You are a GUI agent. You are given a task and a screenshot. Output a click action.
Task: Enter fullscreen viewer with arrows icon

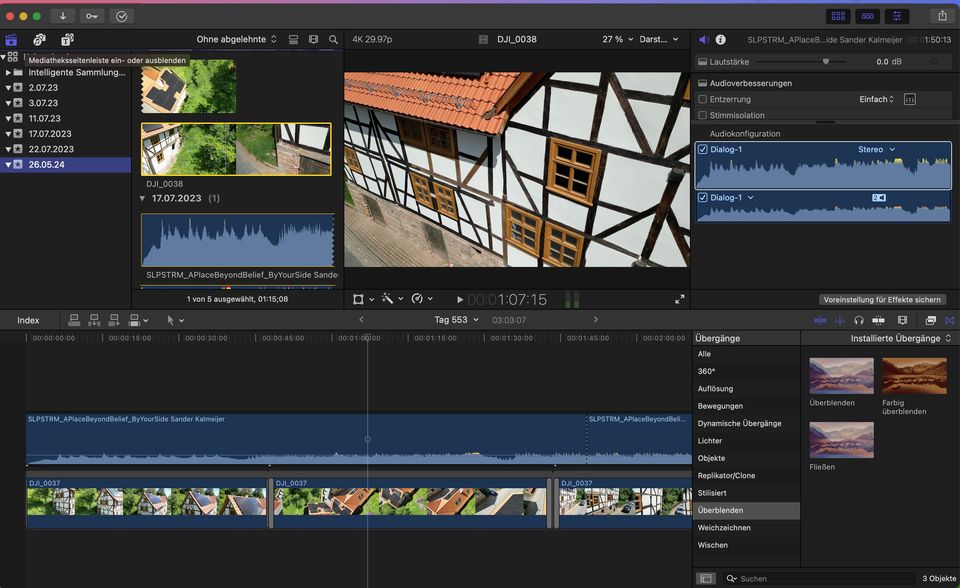680,299
